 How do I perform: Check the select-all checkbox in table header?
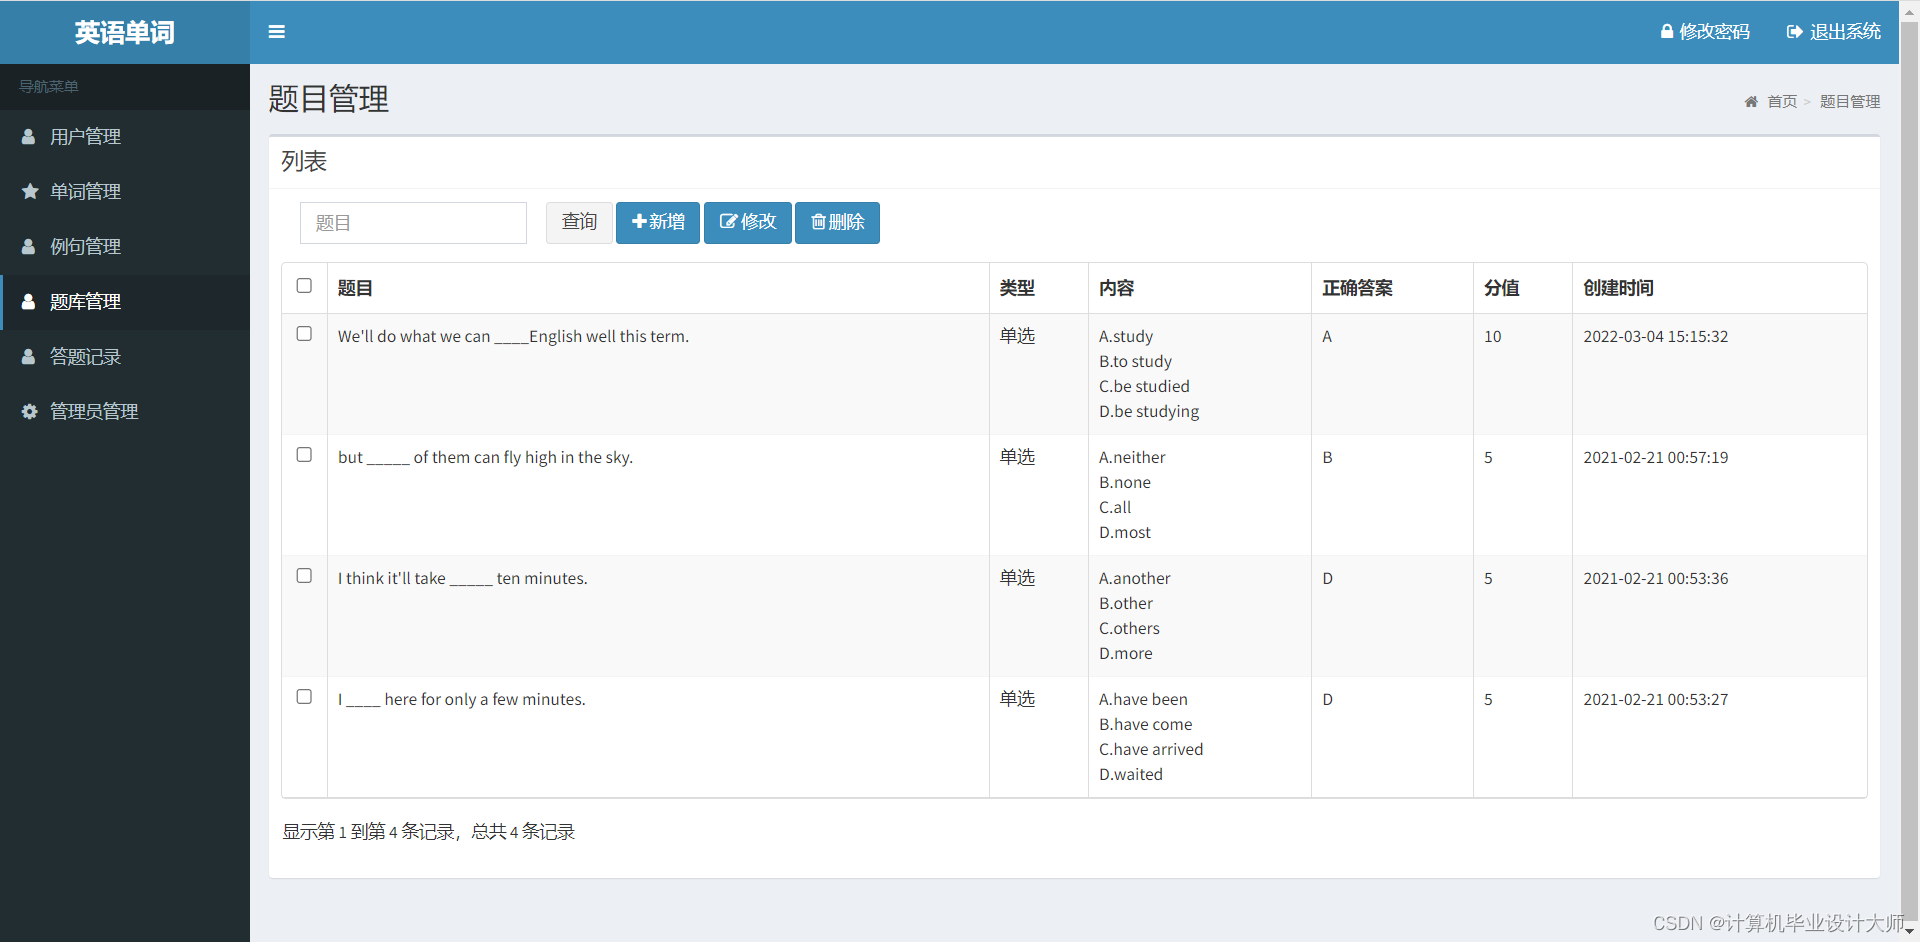click(304, 286)
